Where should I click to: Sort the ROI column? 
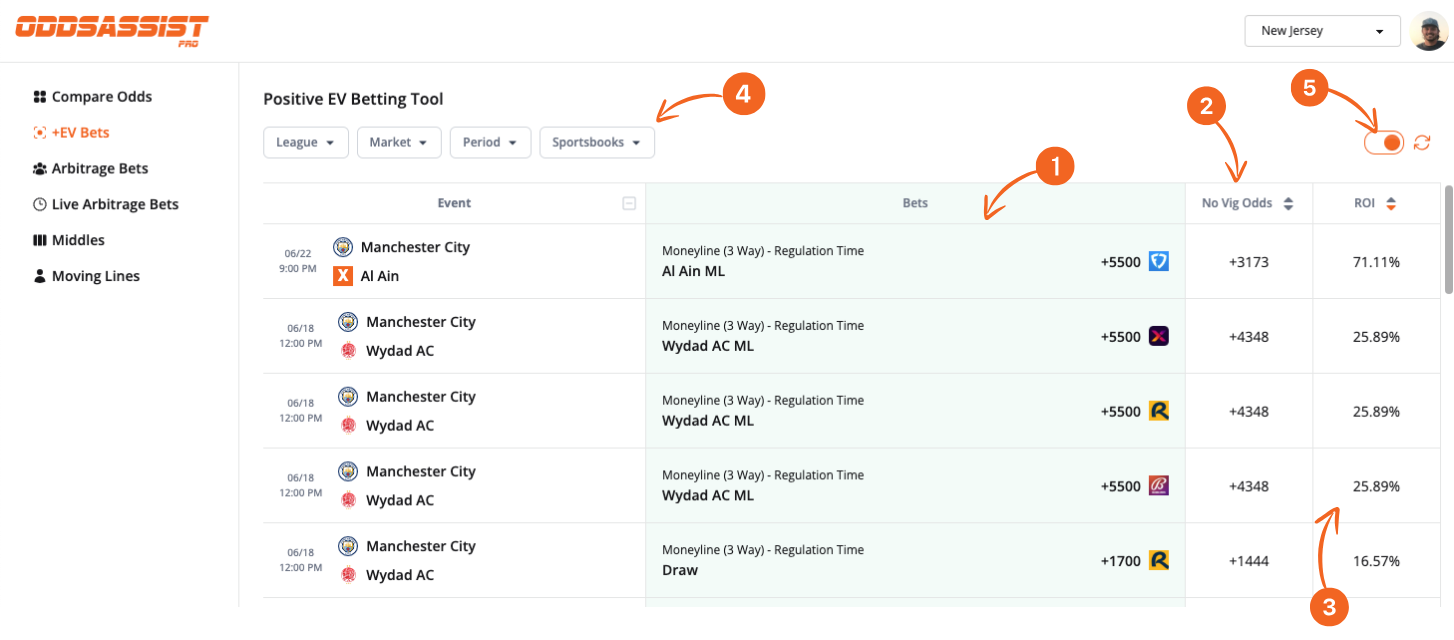point(1390,202)
